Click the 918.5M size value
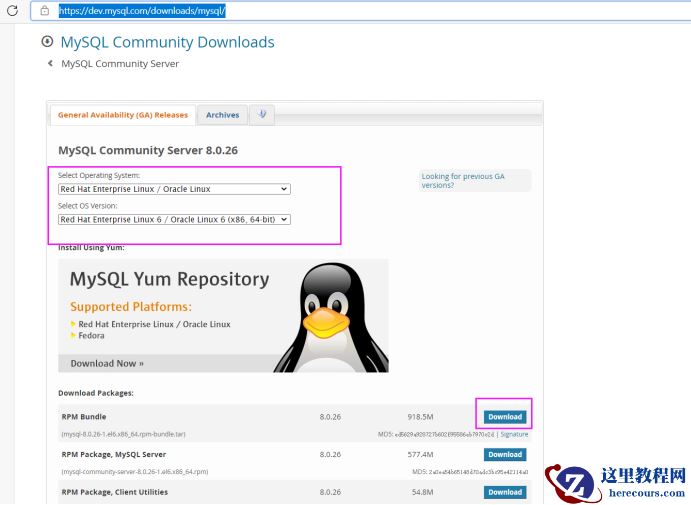Image resolution: width=691 pixels, height=505 pixels. click(x=420, y=417)
